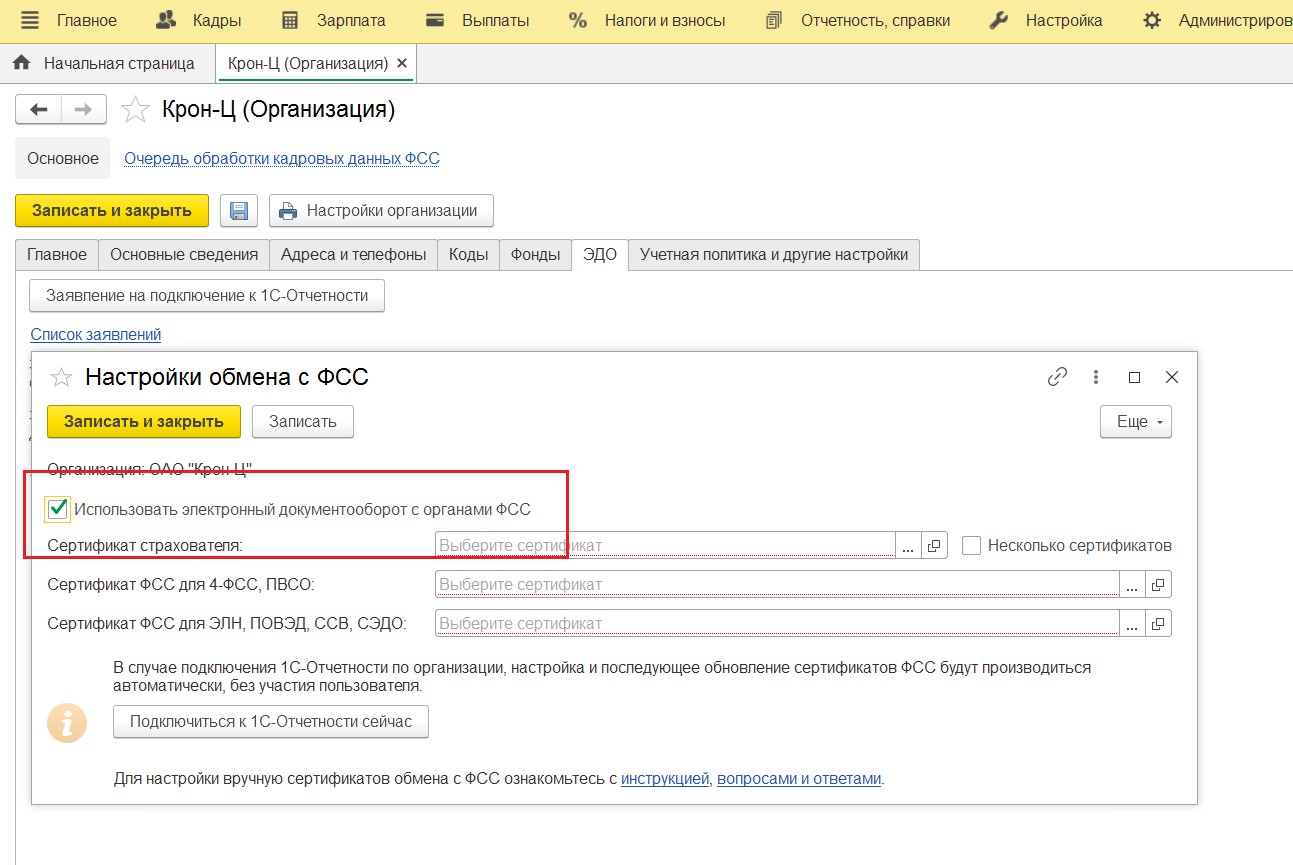The width and height of the screenshot is (1293, 865).
Task: Go to Начальная страница tab
Action: 104,63
